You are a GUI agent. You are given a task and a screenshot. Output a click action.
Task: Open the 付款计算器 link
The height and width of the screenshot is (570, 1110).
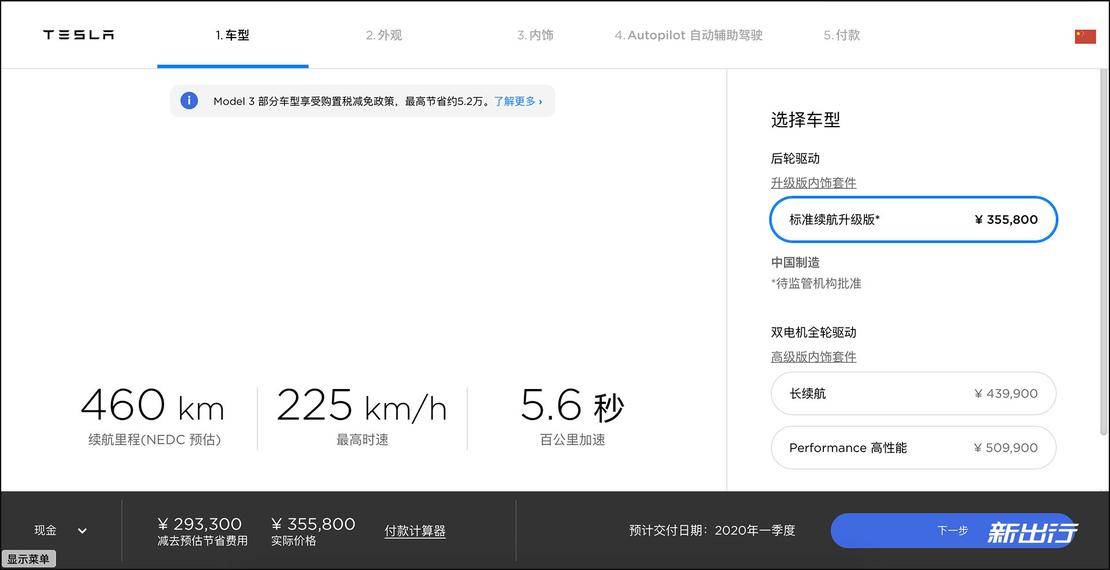tap(415, 530)
